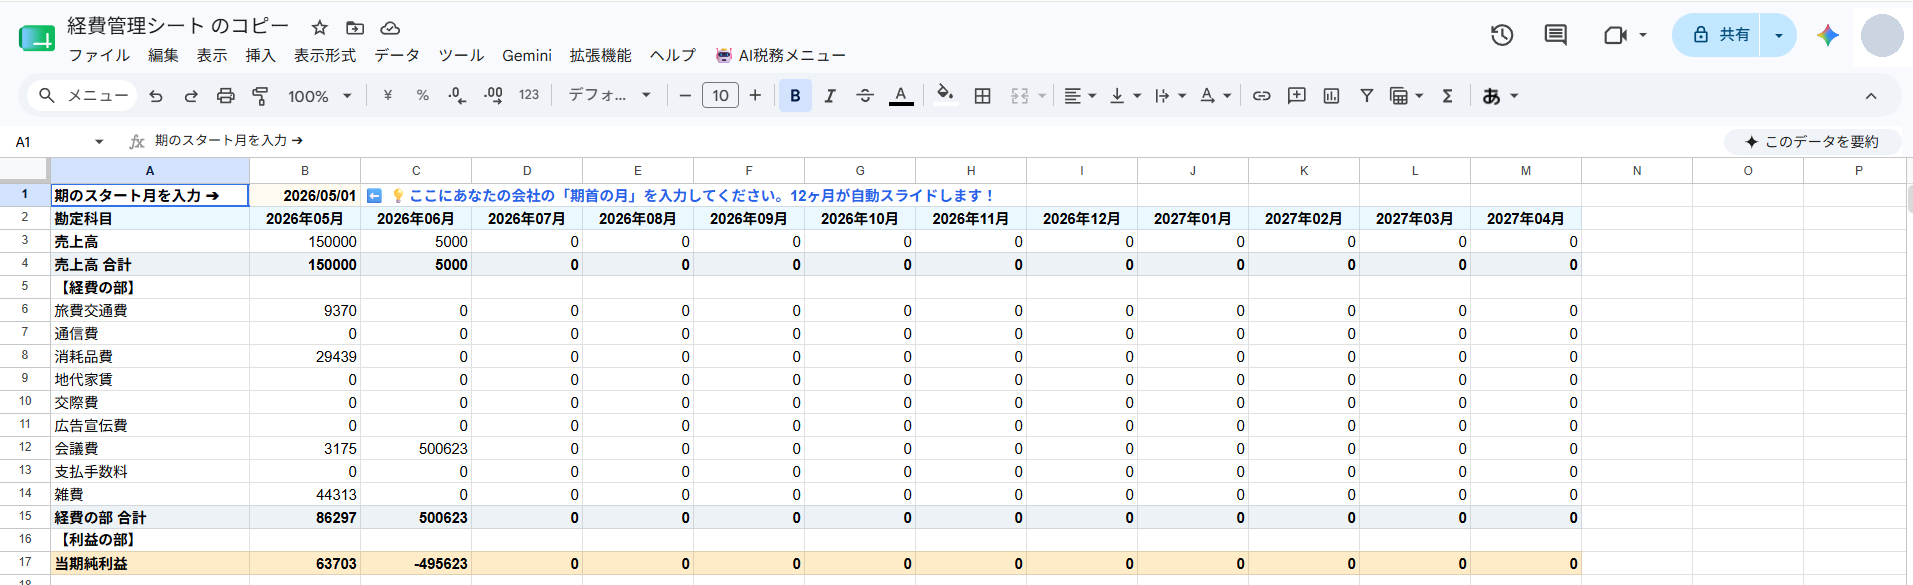Open the zoom 100% dropdown
Screen dimensions: 1913x585
coord(320,96)
